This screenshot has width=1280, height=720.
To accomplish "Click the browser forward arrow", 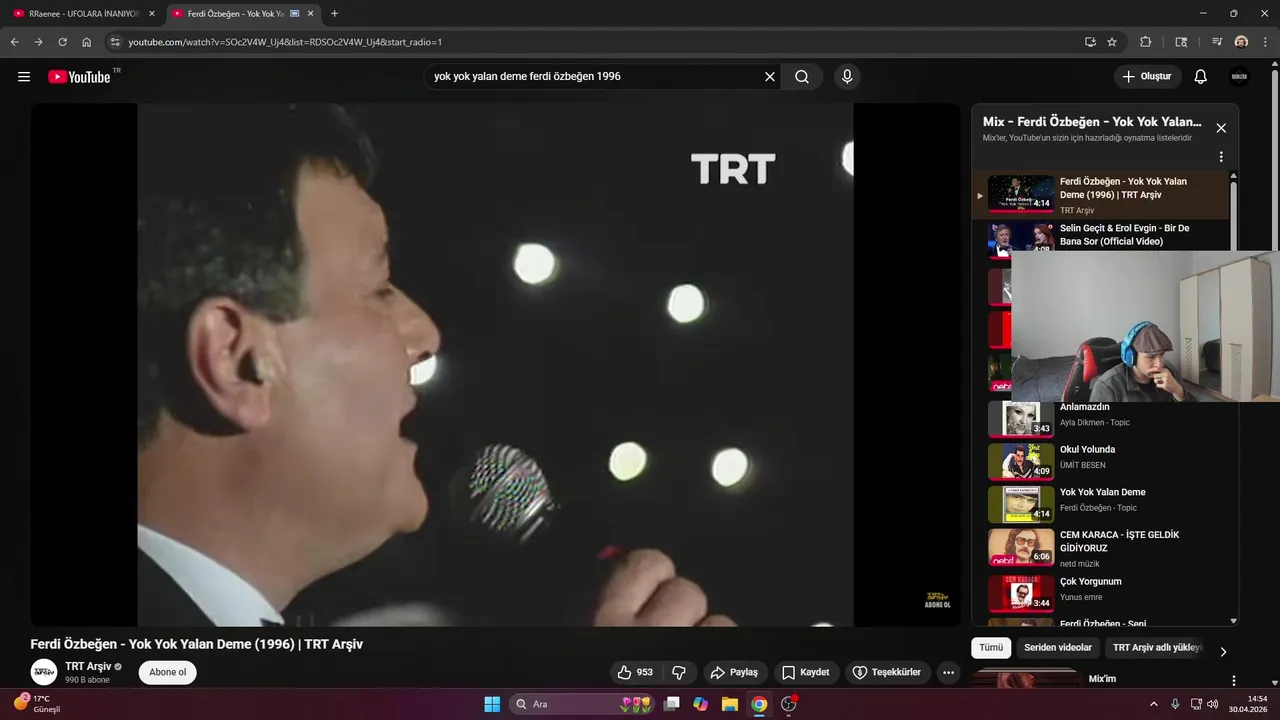I will click(38, 42).
